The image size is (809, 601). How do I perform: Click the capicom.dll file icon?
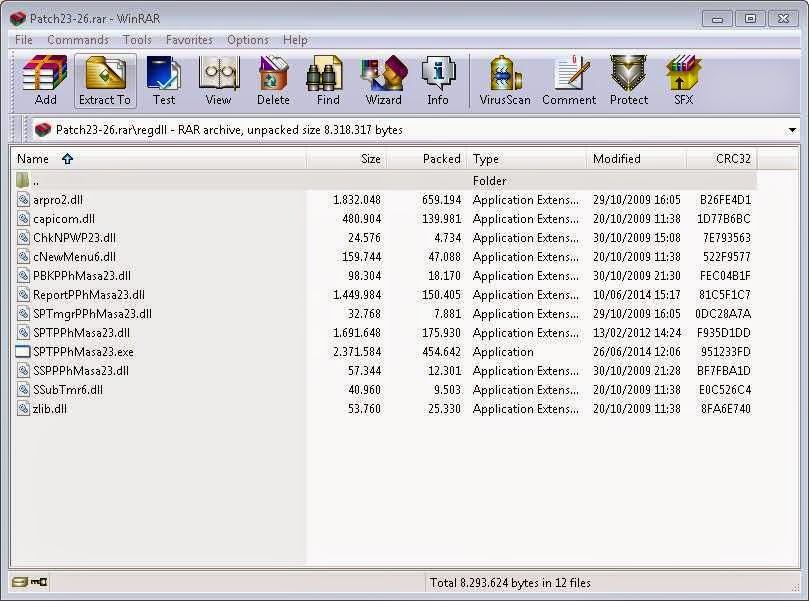coord(23,219)
